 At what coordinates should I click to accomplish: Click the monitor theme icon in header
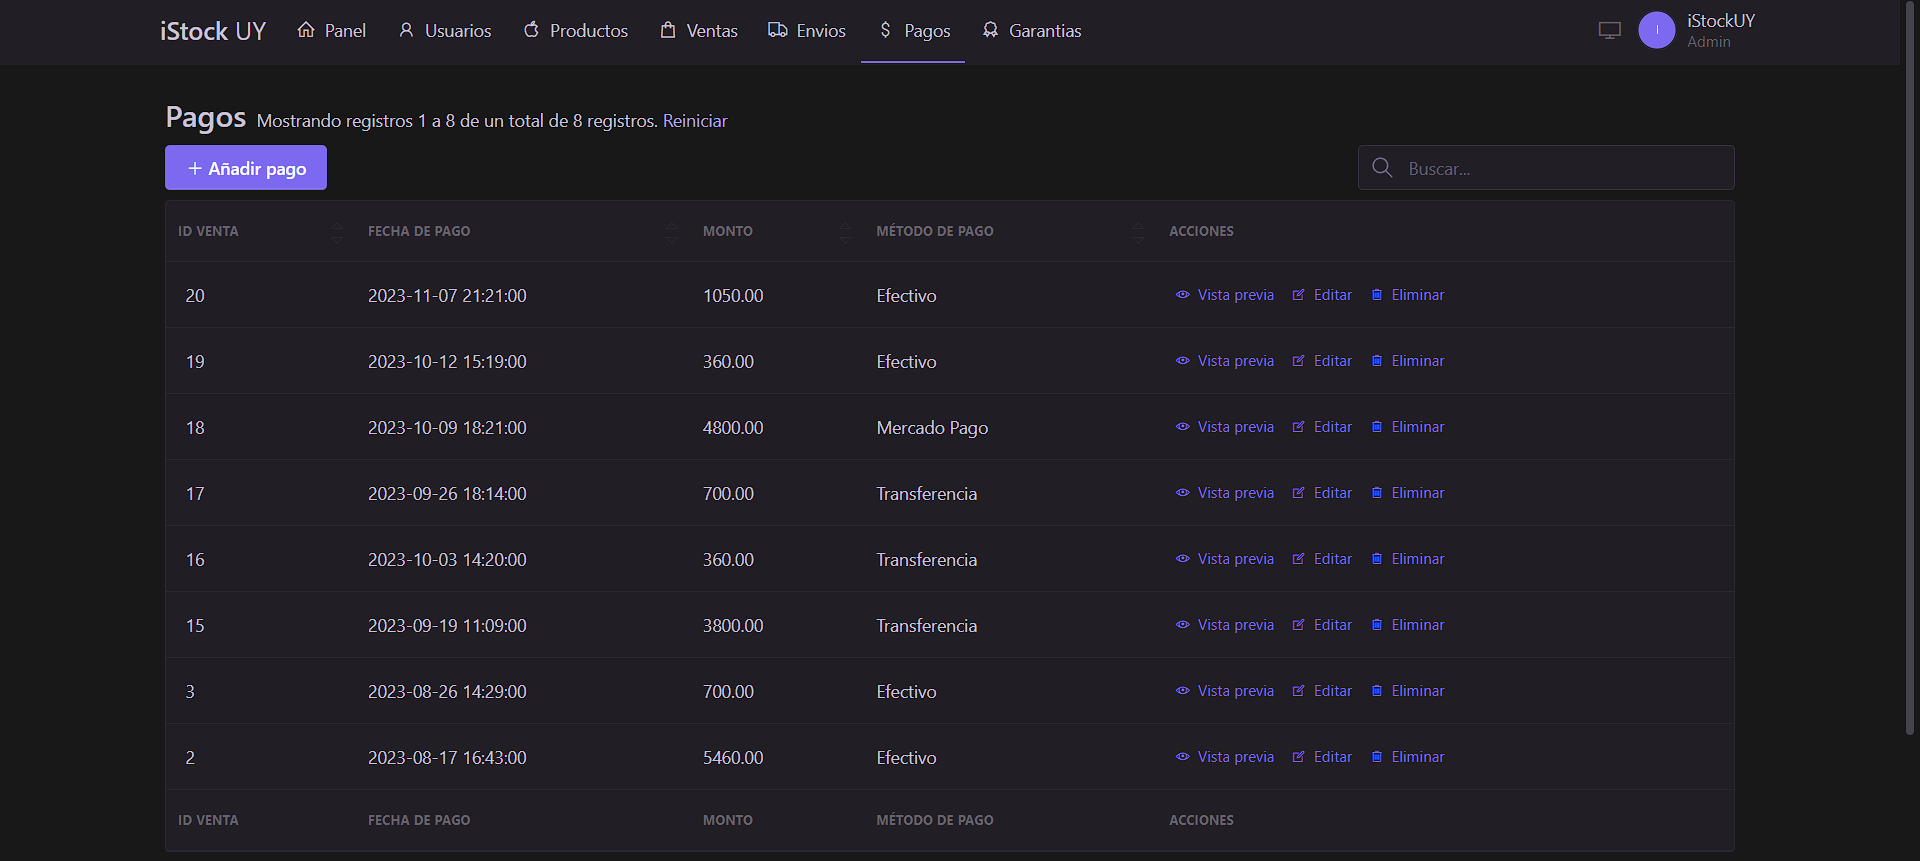click(1609, 30)
